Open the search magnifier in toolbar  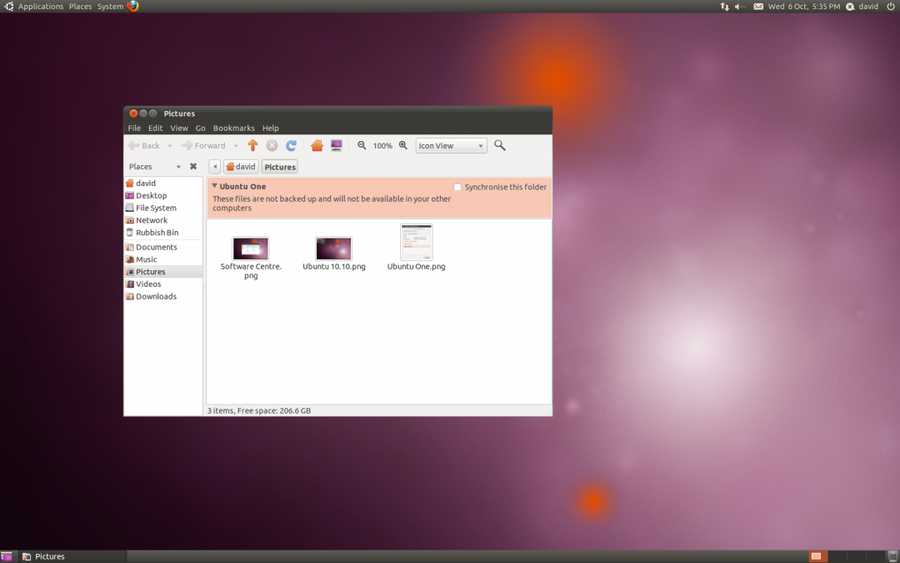tap(500, 146)
